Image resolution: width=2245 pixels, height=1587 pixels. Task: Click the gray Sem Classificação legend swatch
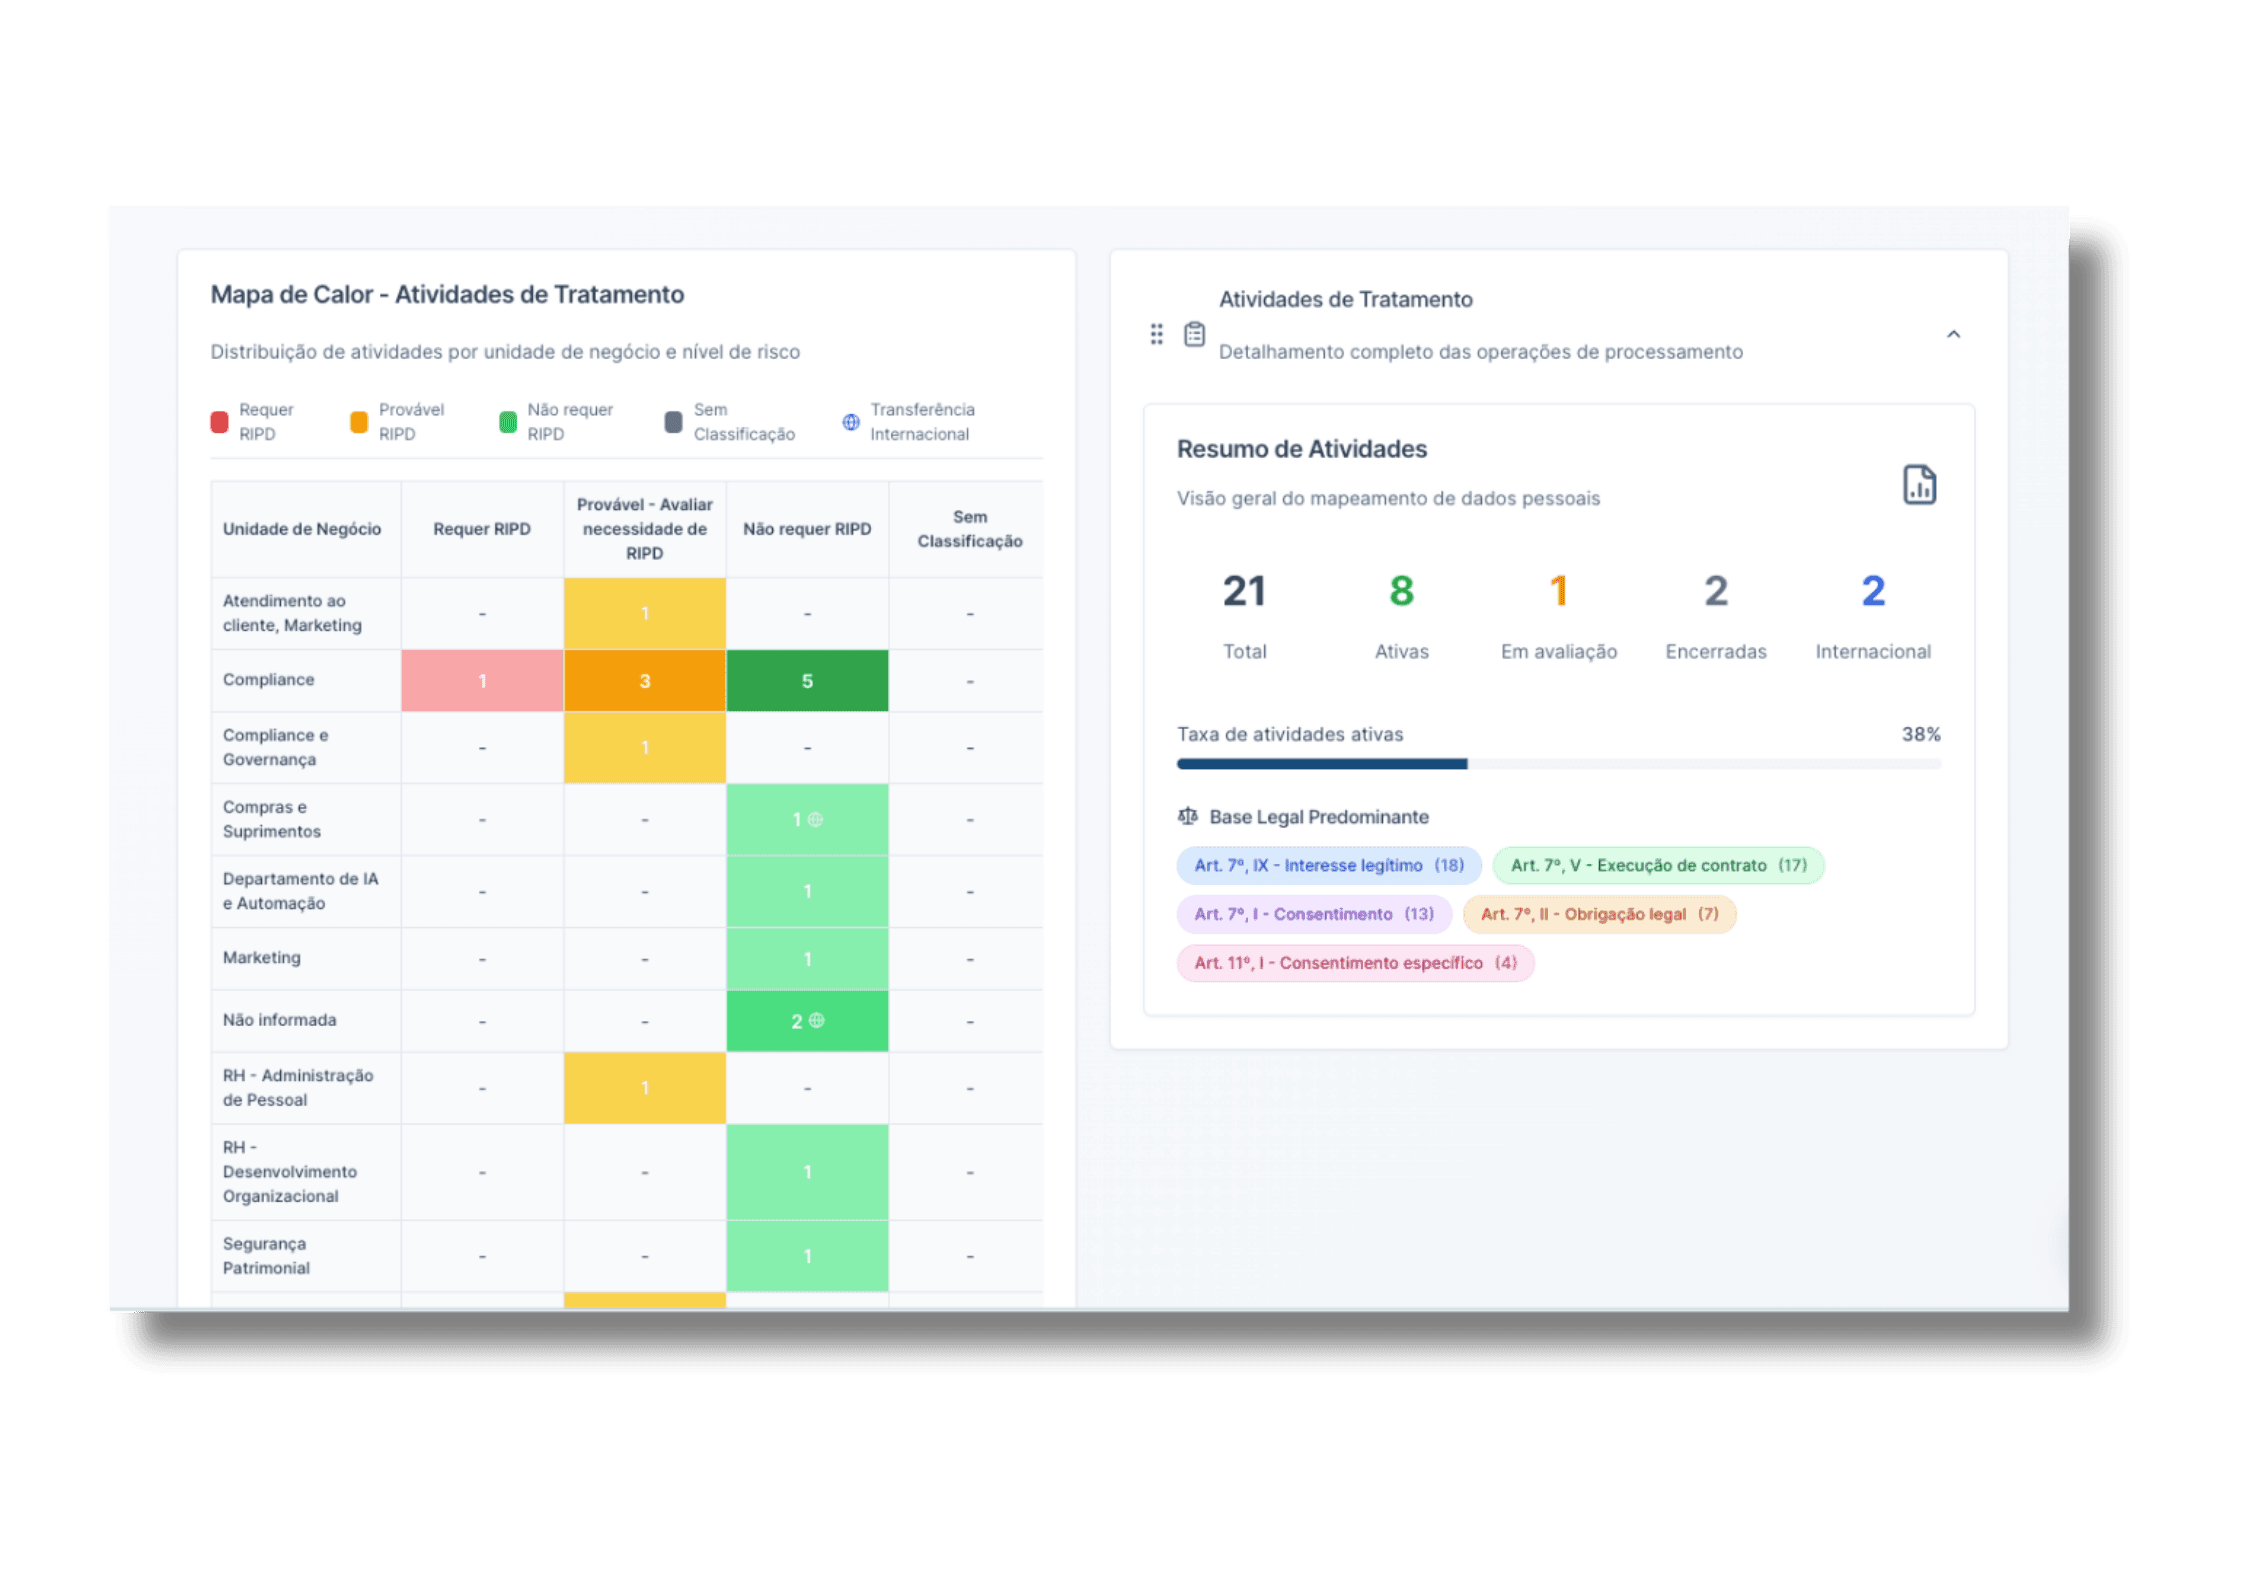click(x=674, y=422)
